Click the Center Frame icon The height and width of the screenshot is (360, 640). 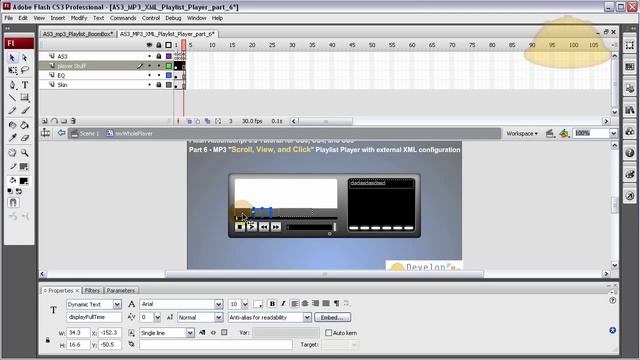point(178,121)
